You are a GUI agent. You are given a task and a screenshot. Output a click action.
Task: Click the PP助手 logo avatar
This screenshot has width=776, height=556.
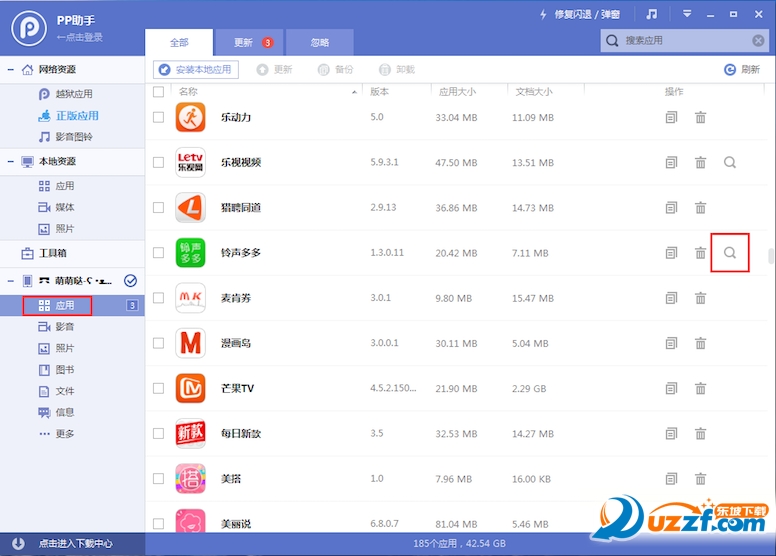pyautogui.click(x=29, y=28)
